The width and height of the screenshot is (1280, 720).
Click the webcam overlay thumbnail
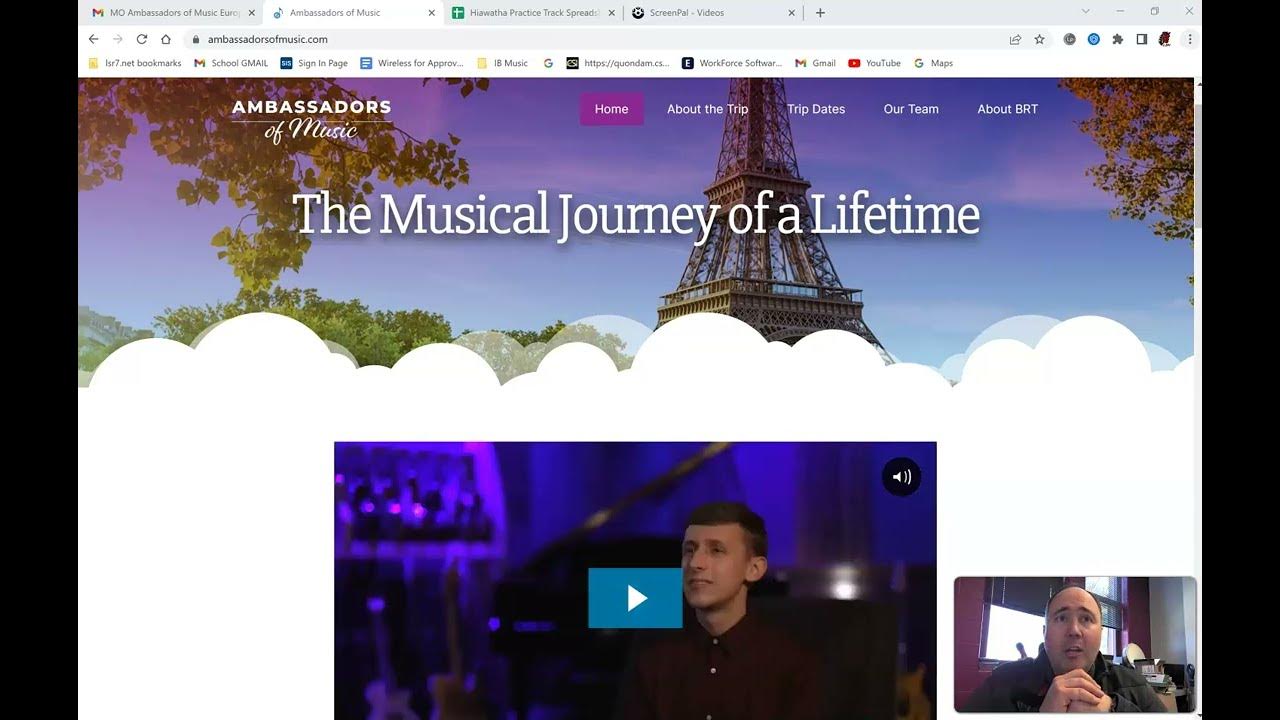point(1075,645)
